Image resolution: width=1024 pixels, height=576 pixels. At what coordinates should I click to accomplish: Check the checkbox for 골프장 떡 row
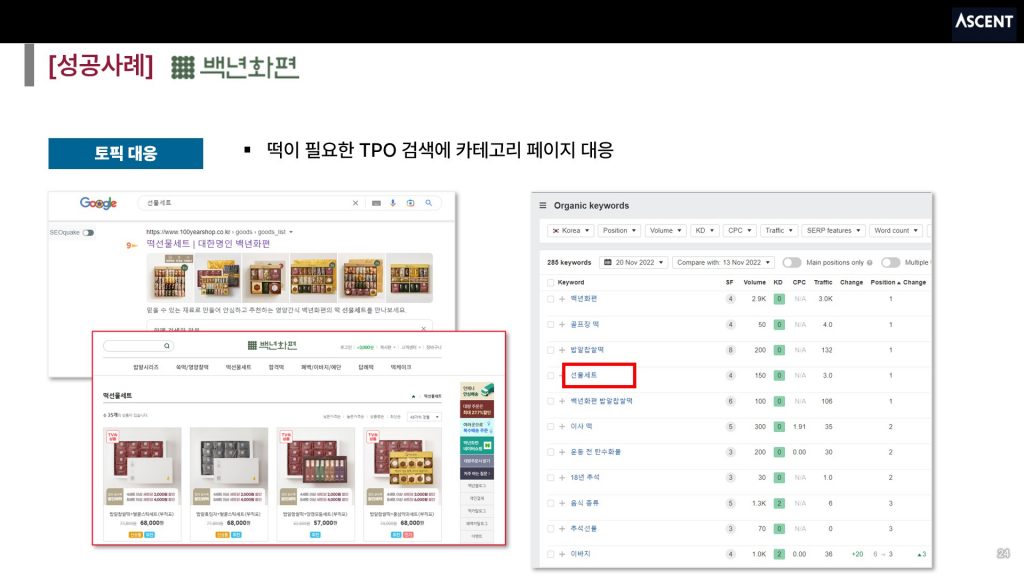coord(551,325)
